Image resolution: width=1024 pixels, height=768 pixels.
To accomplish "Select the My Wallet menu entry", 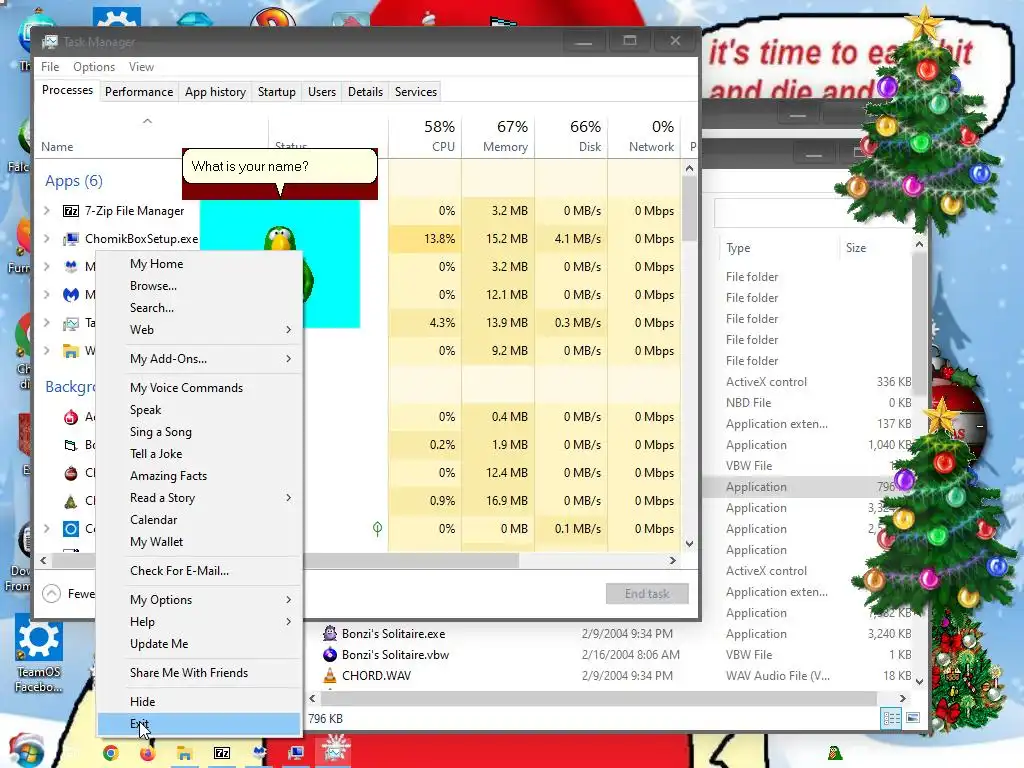I will pyautogui.click(x=199, y=542).
